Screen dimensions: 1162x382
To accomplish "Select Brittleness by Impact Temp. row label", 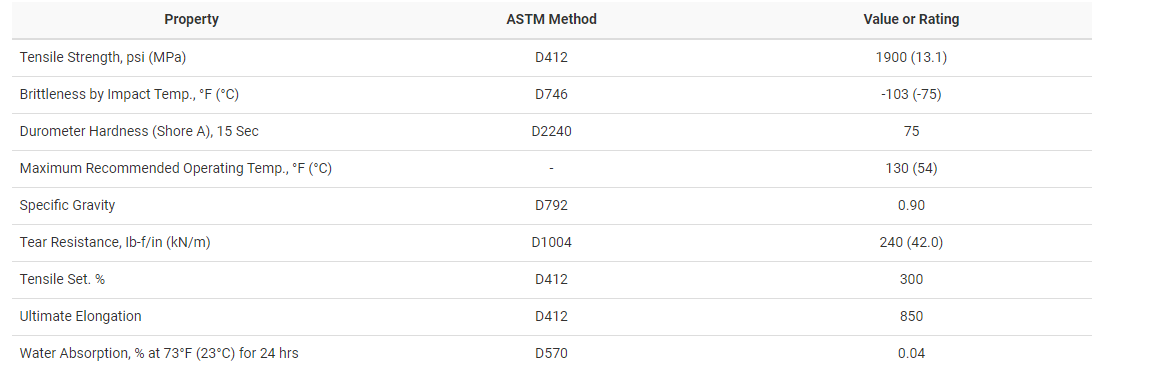I will [129, 94].
